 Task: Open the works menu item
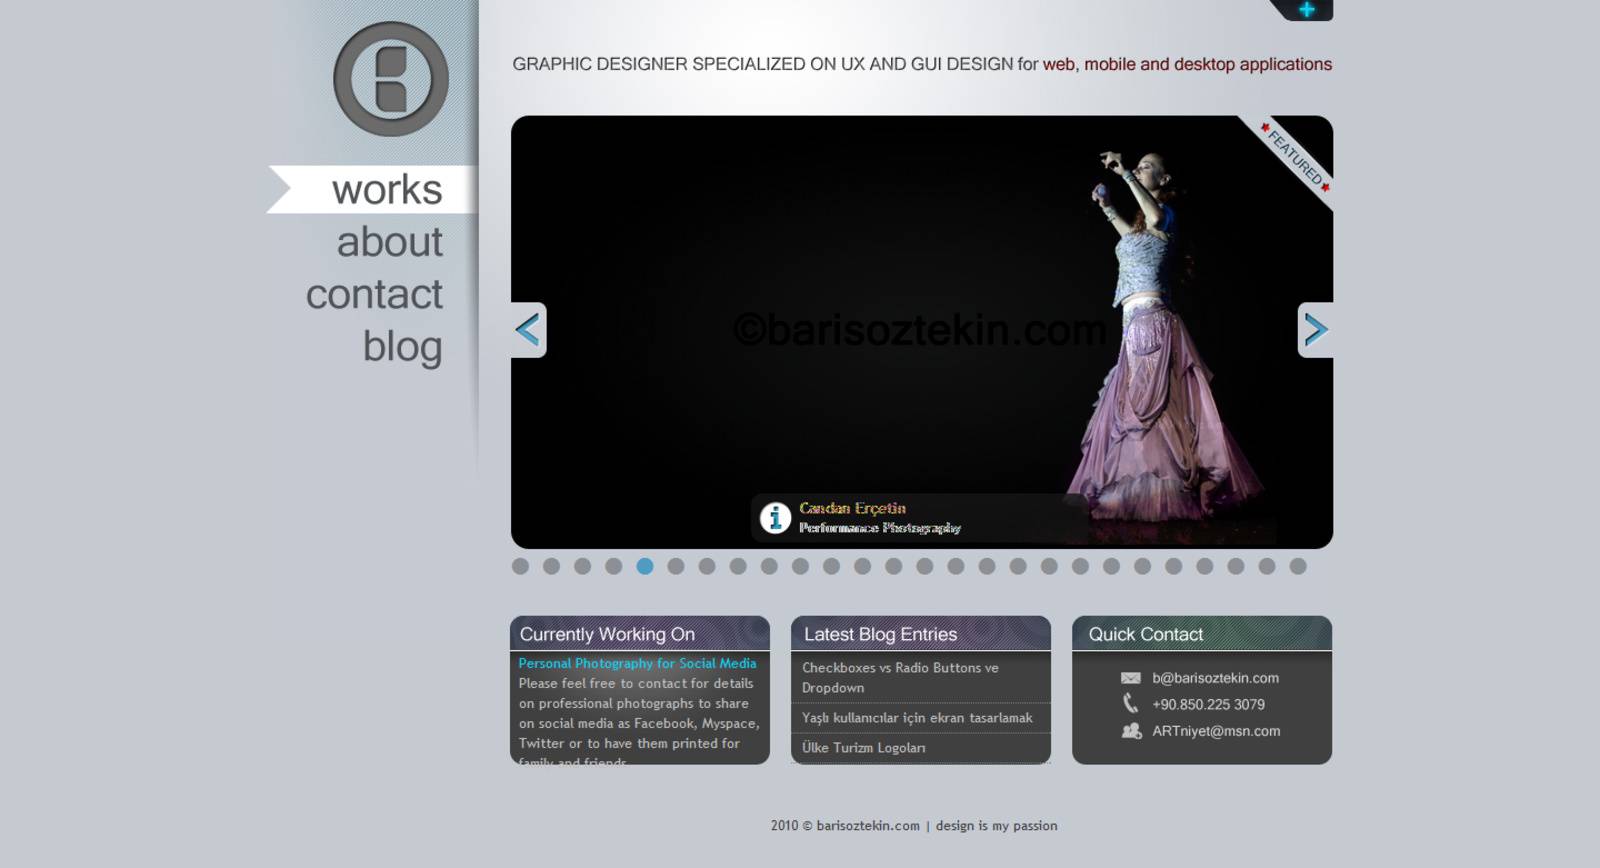[x=386, y=190]
